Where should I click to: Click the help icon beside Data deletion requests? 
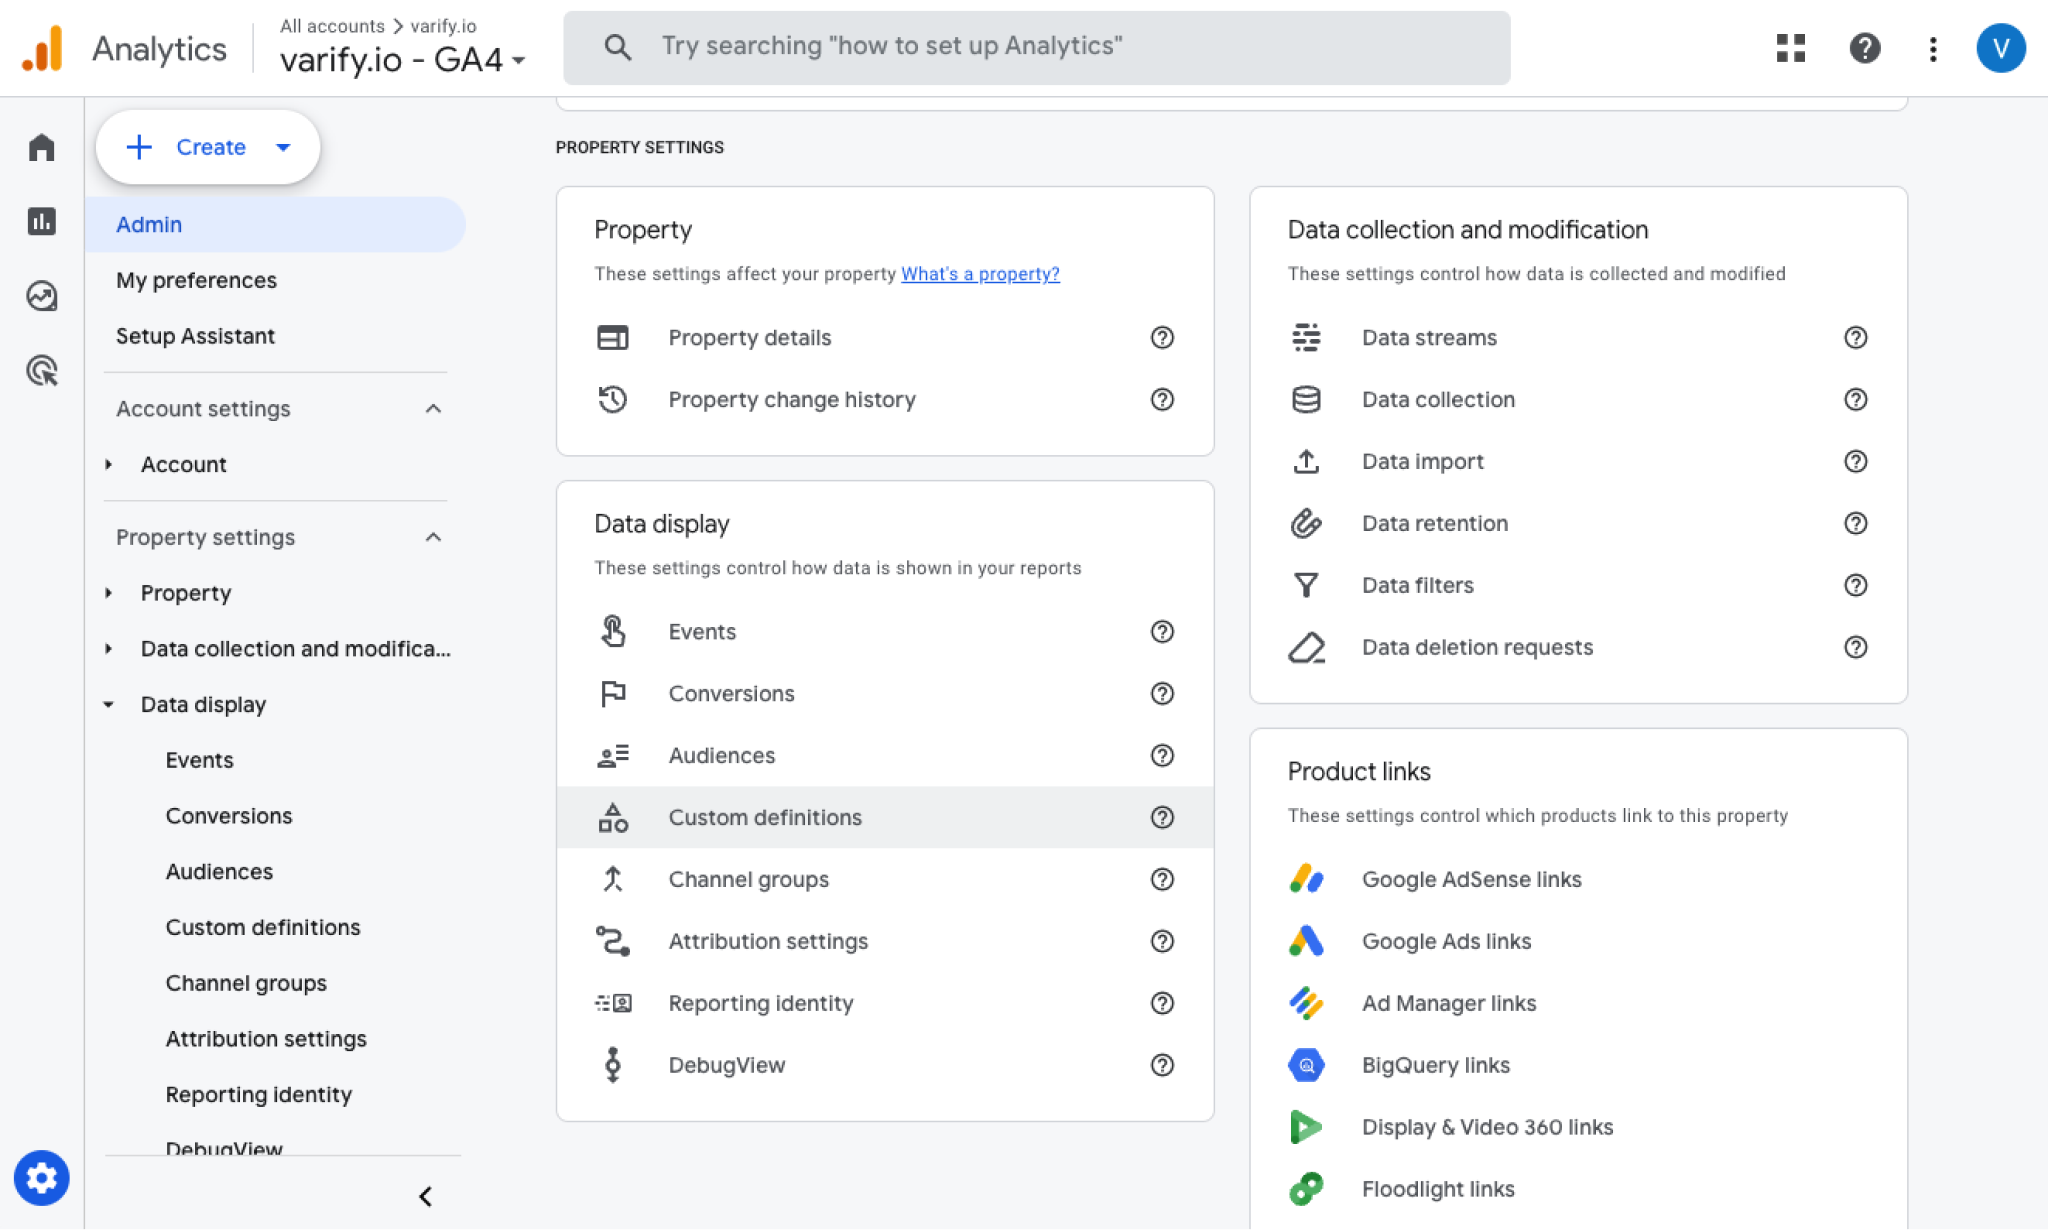tap(1855, 648)
